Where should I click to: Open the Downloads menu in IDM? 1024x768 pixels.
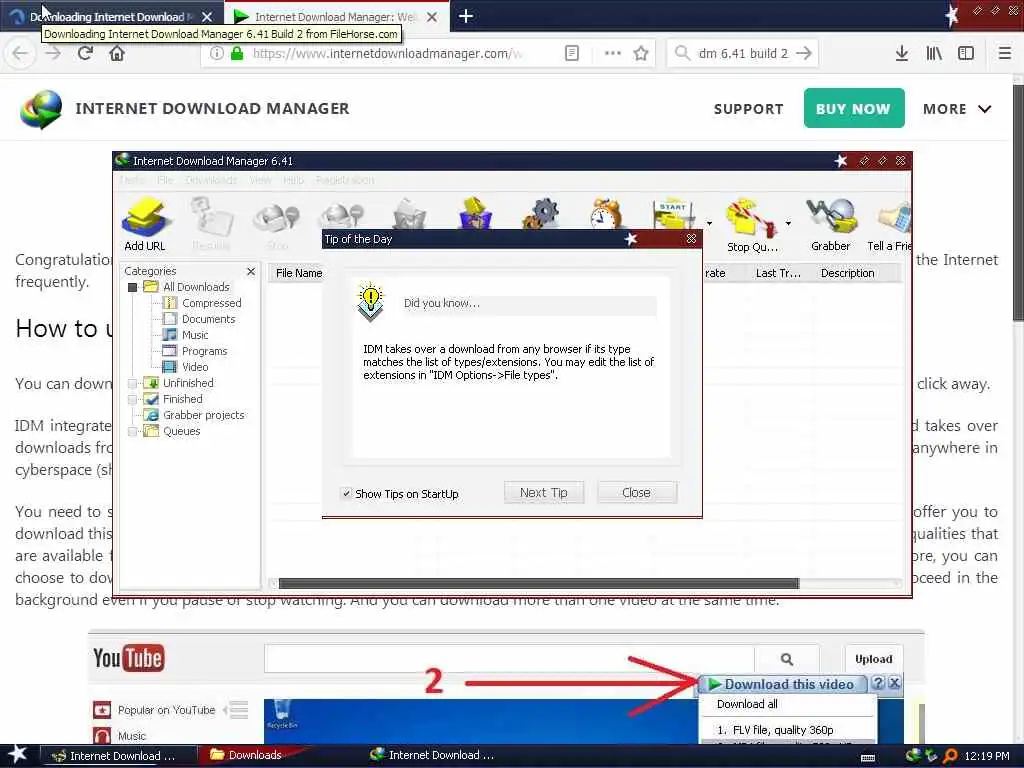pyautogui.click(x=211, y=180)
